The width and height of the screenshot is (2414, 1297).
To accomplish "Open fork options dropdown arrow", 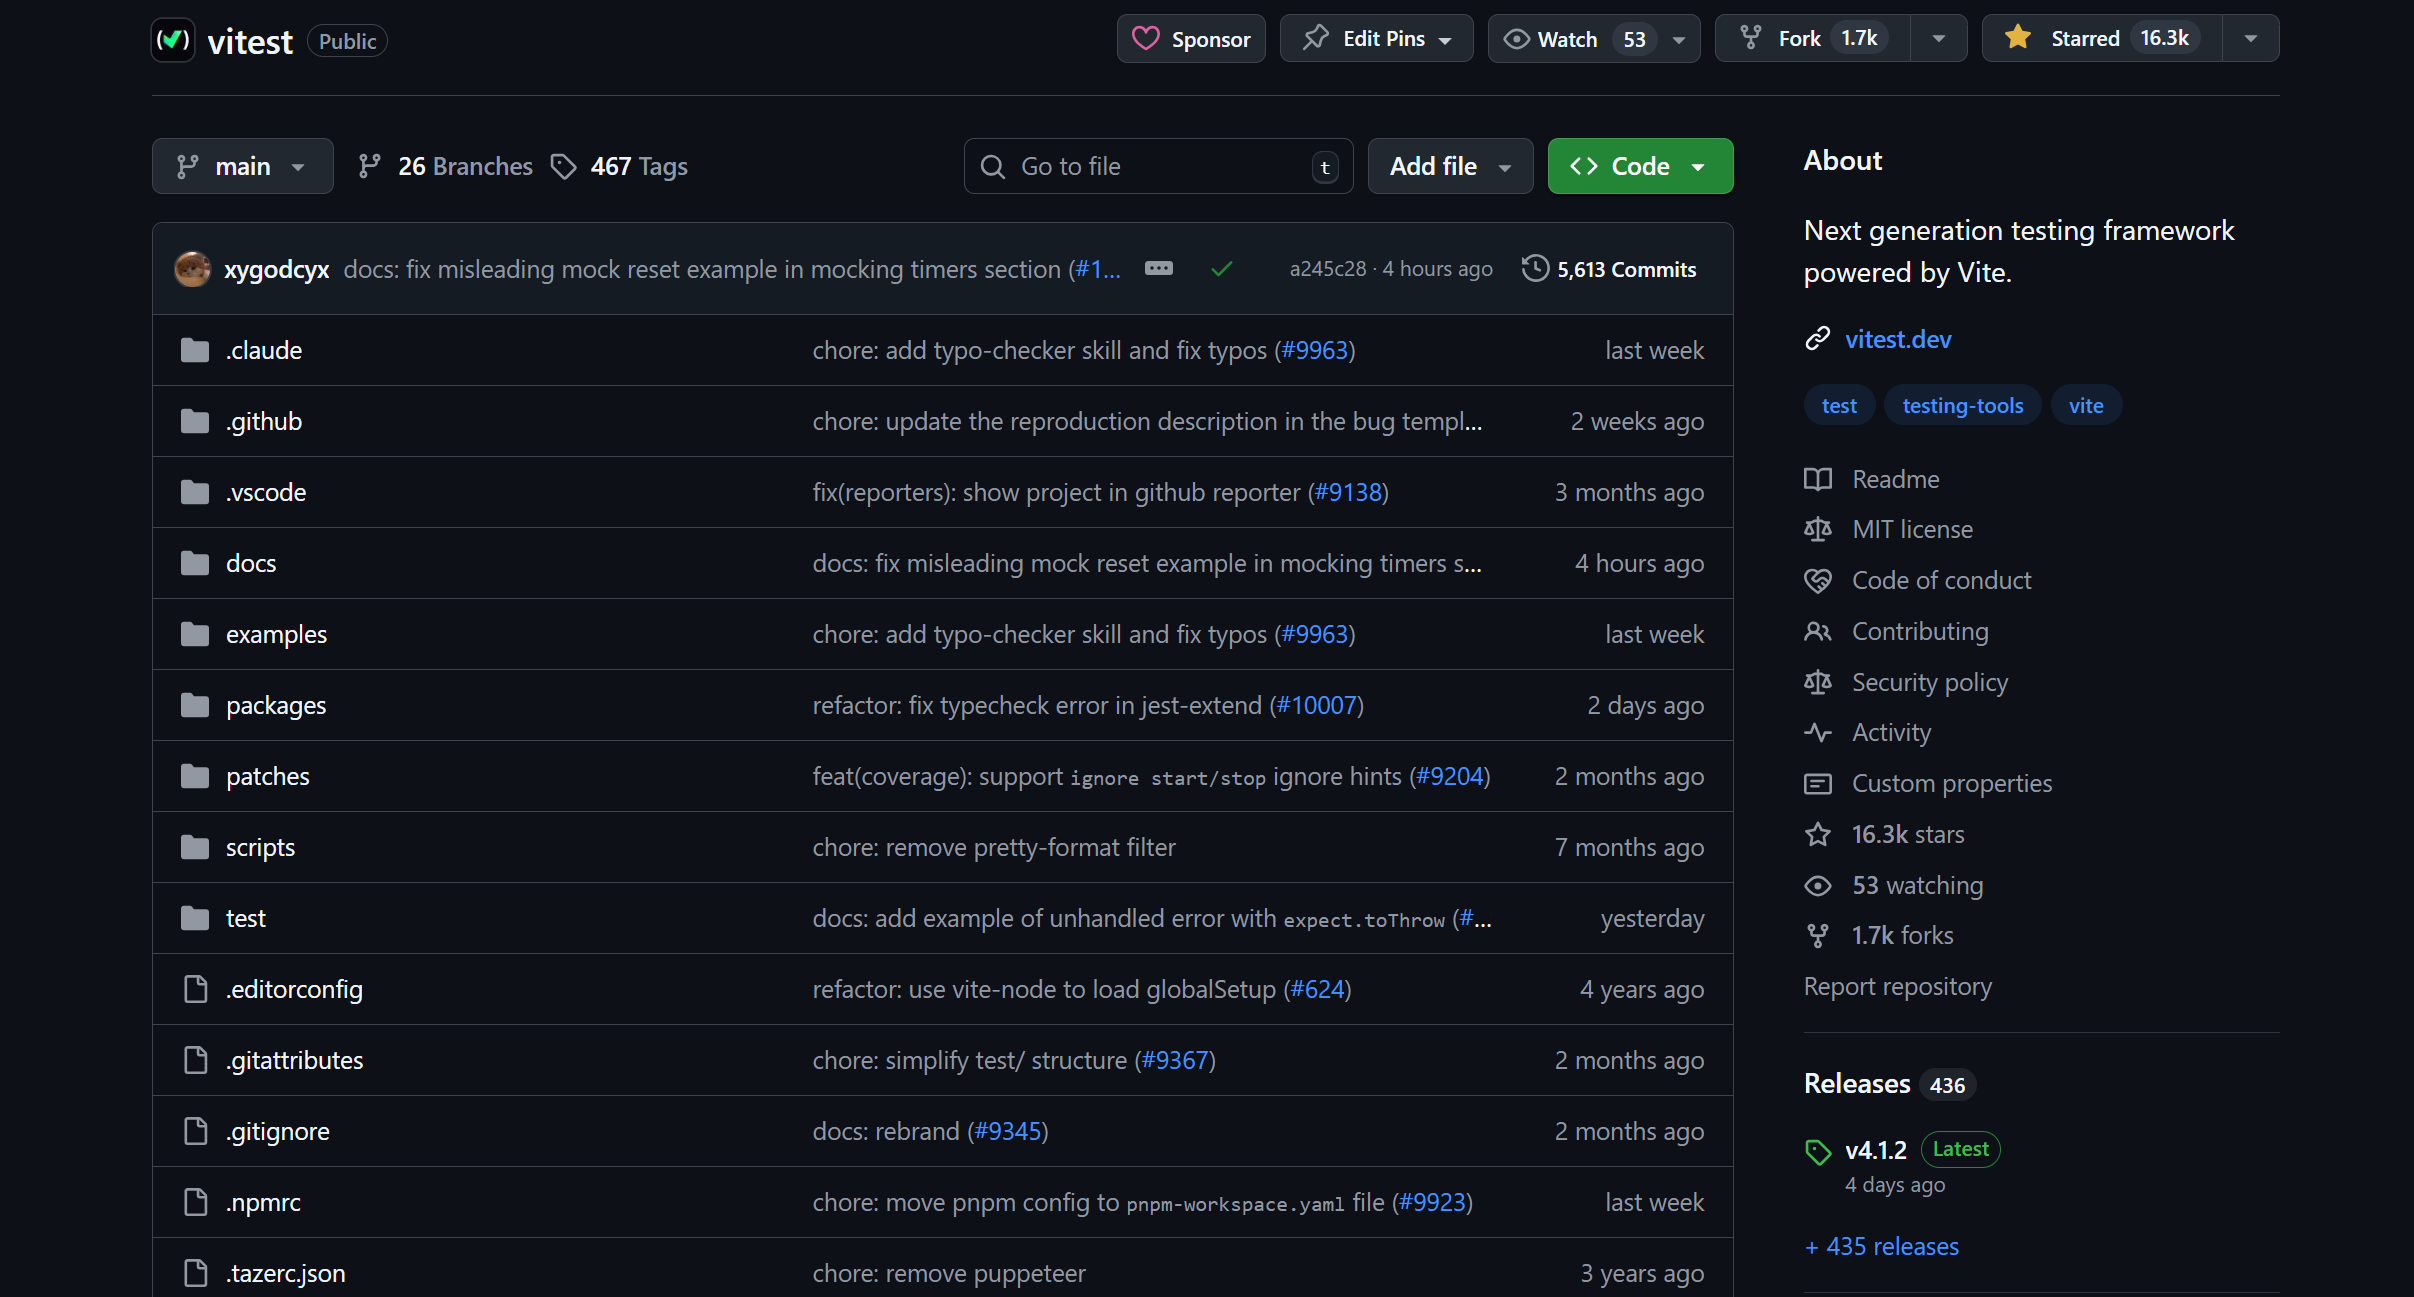I will pos(1939,39).
